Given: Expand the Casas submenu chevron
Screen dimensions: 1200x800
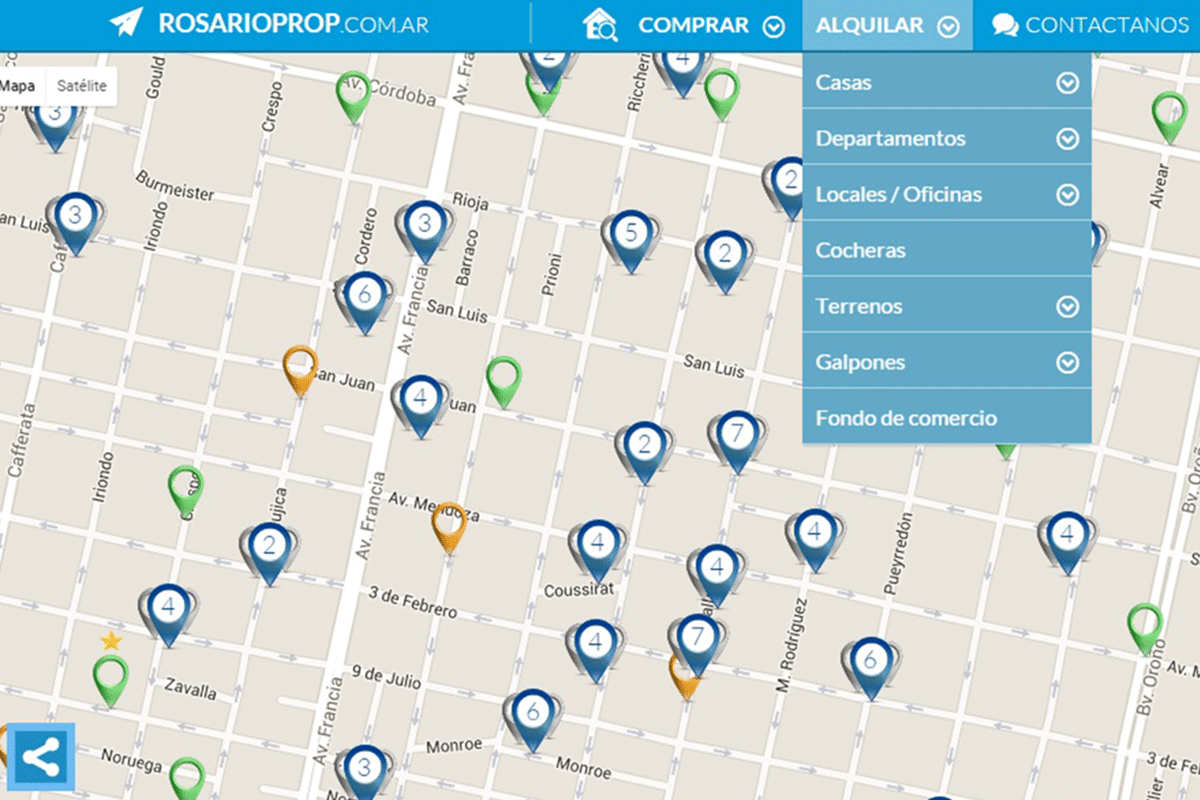Looking at the screenshot, I should click(1068, 83).
